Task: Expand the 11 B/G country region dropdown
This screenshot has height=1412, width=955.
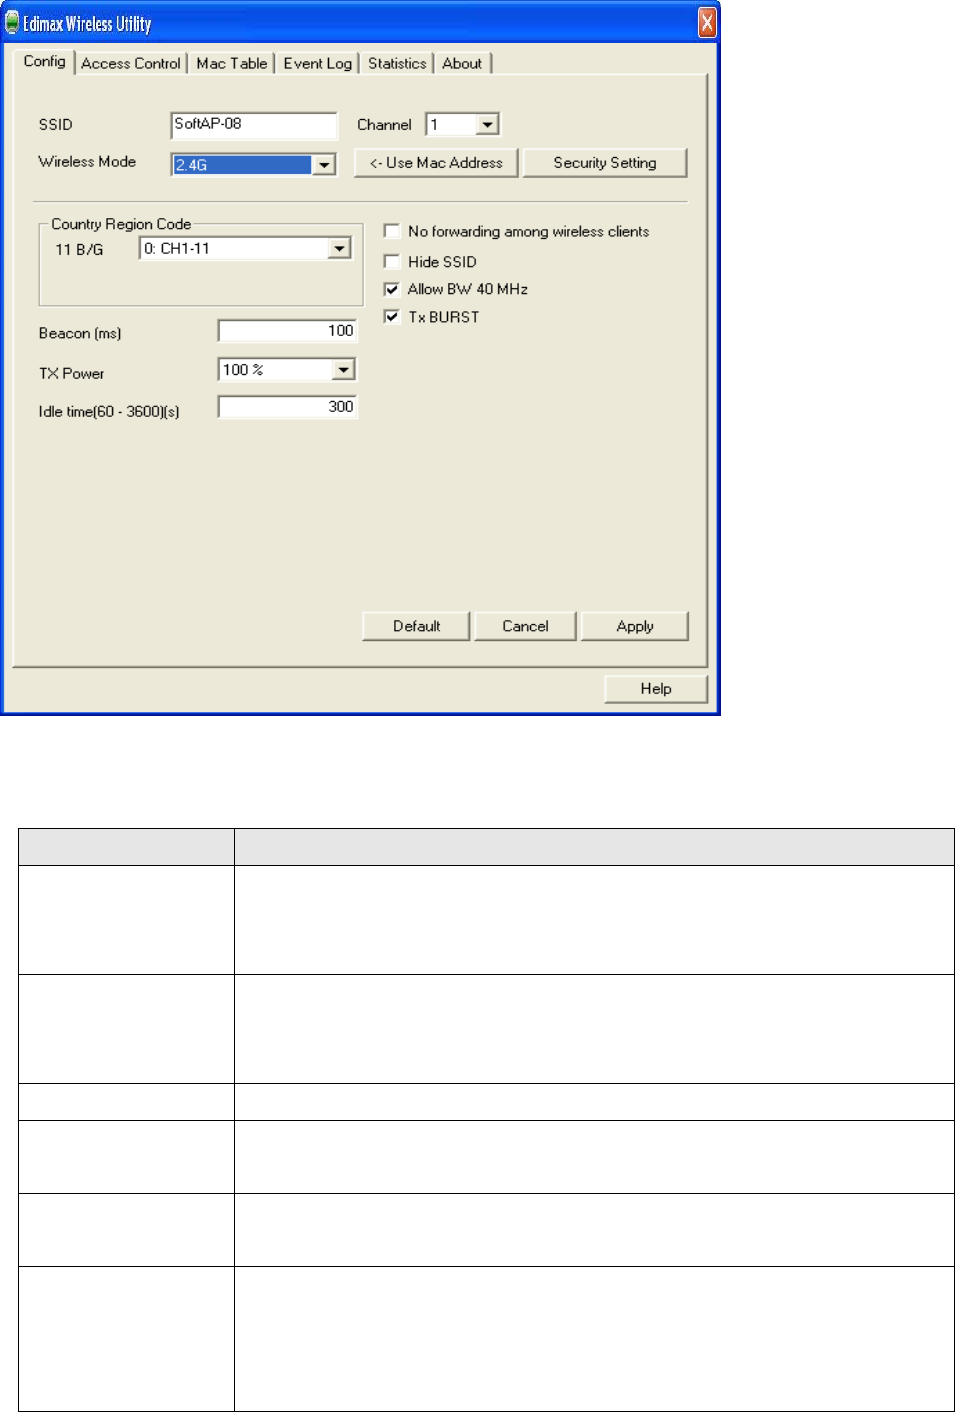Action: pyautogui.click(x=340, y=249)
